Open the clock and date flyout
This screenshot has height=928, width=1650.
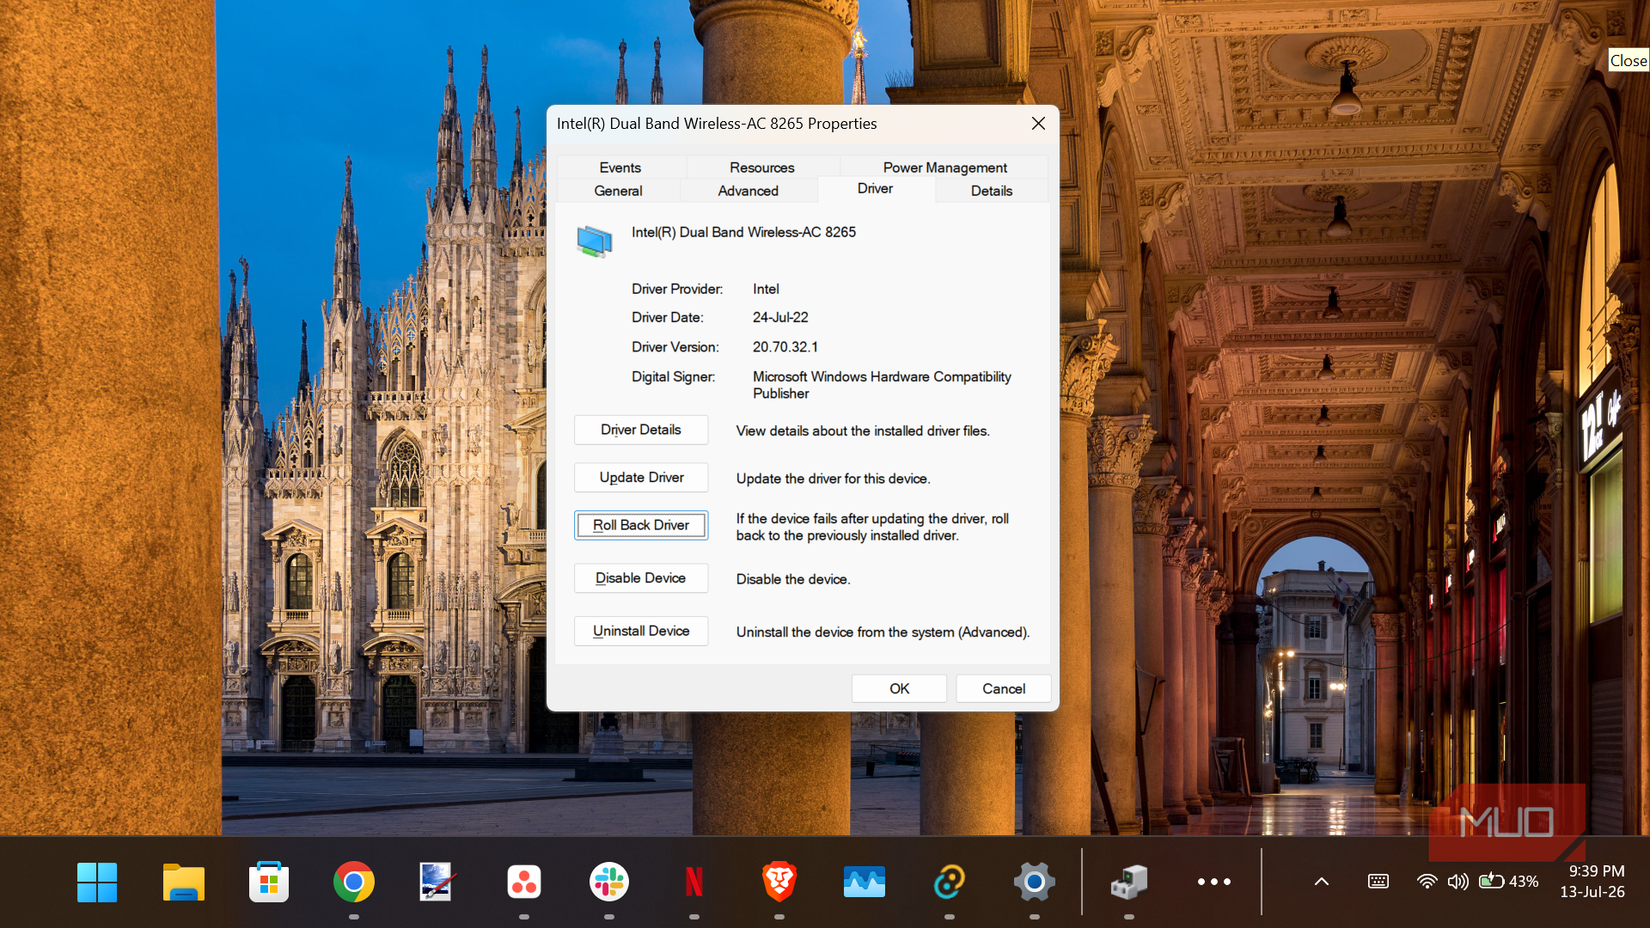pyautogui.click(x=1592, y=881)
